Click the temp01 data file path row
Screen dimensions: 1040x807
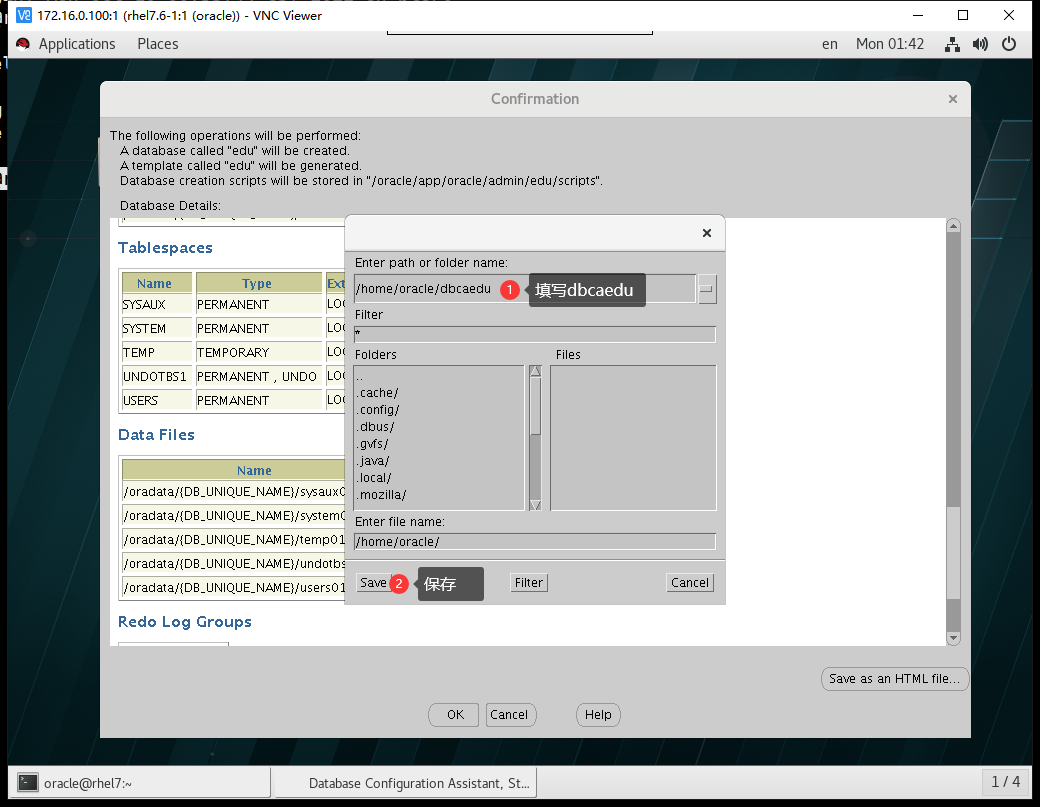tap(234, 540)
